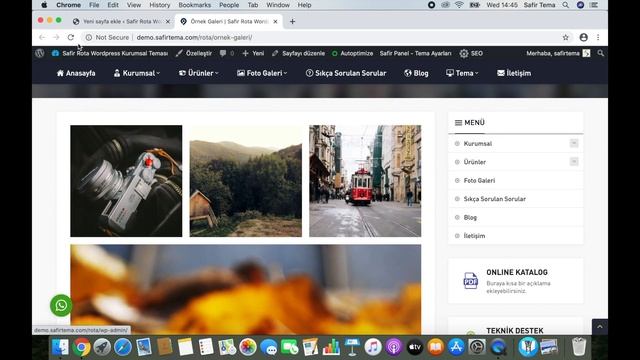Open SEO item in admin bar
Screen dimensions: 640x360
[x=471, y=53]
